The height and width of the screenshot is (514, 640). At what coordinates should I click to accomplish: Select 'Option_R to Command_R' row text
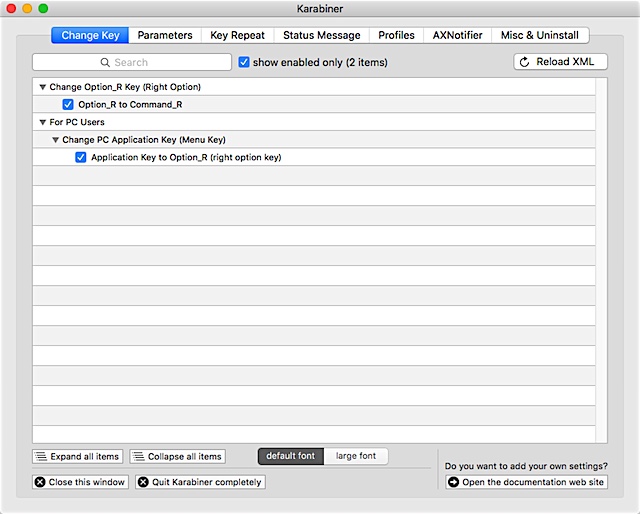pos(130,105)
